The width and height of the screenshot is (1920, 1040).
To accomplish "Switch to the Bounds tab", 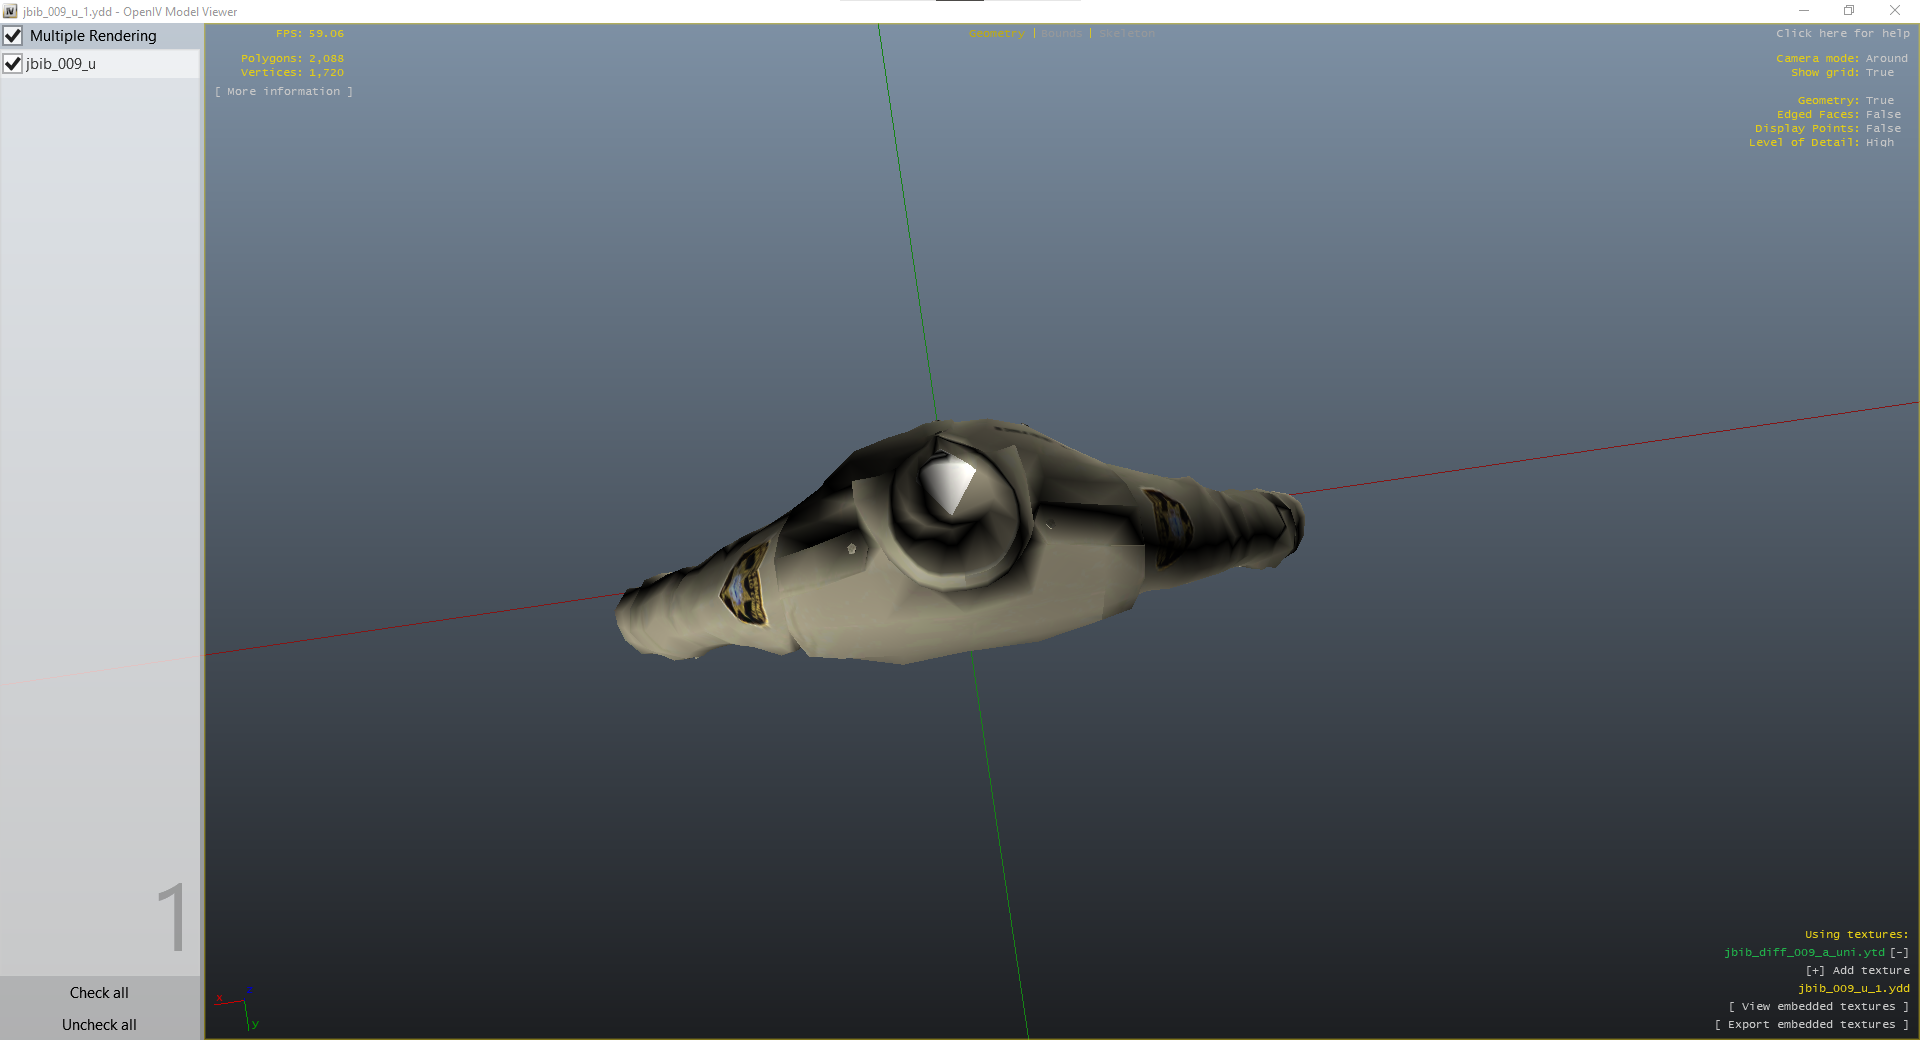I will [1061, 34].
